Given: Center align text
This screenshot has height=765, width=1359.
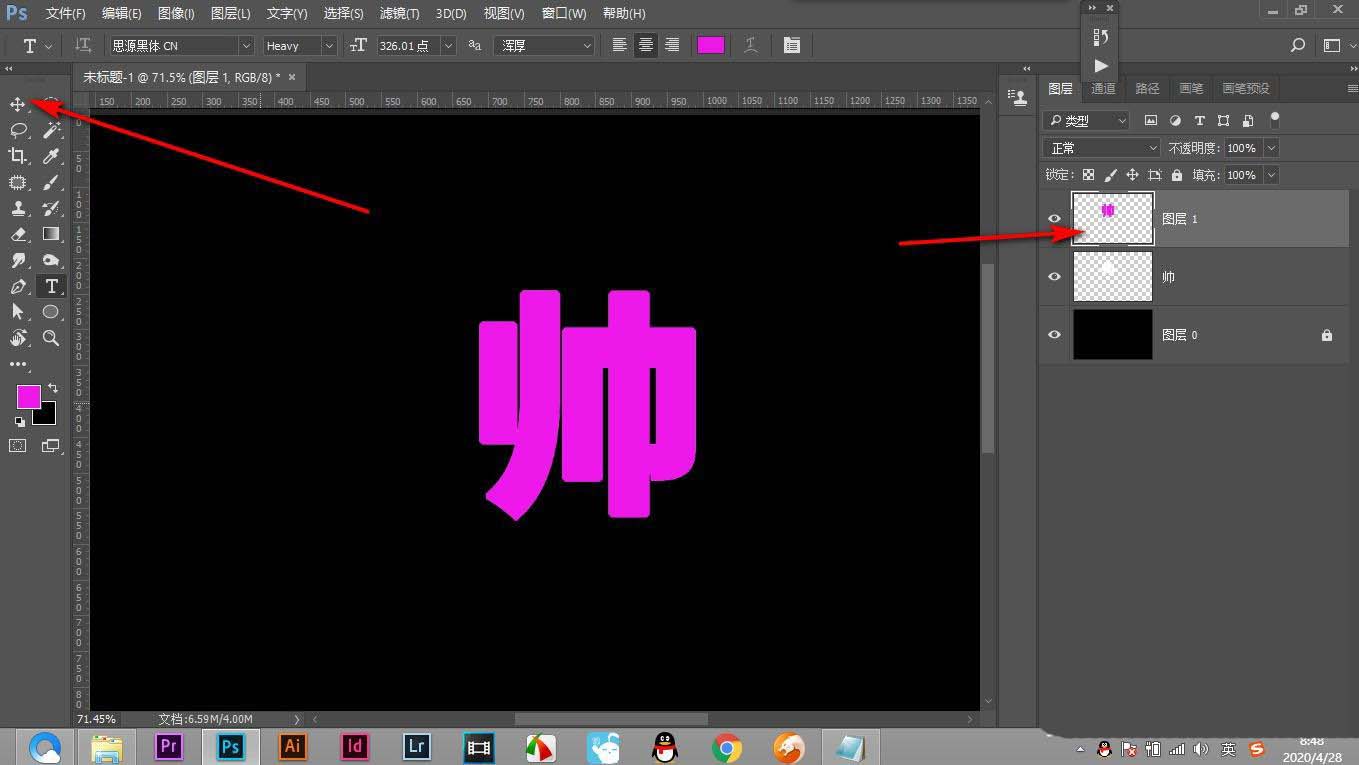Looking at the screenshot, I should (646, 45).
